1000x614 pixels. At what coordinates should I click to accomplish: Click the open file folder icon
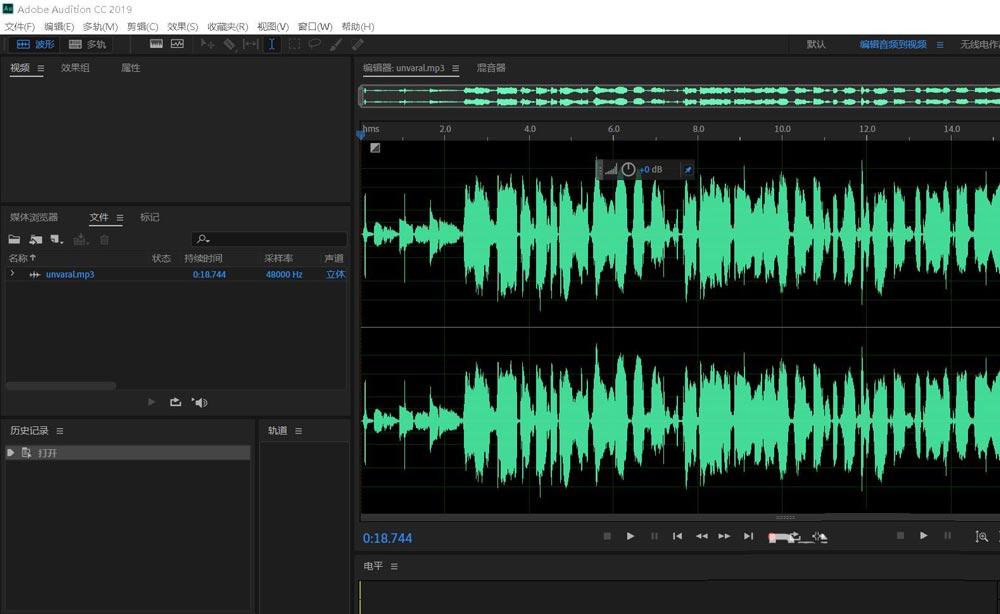tap(14, 240)
